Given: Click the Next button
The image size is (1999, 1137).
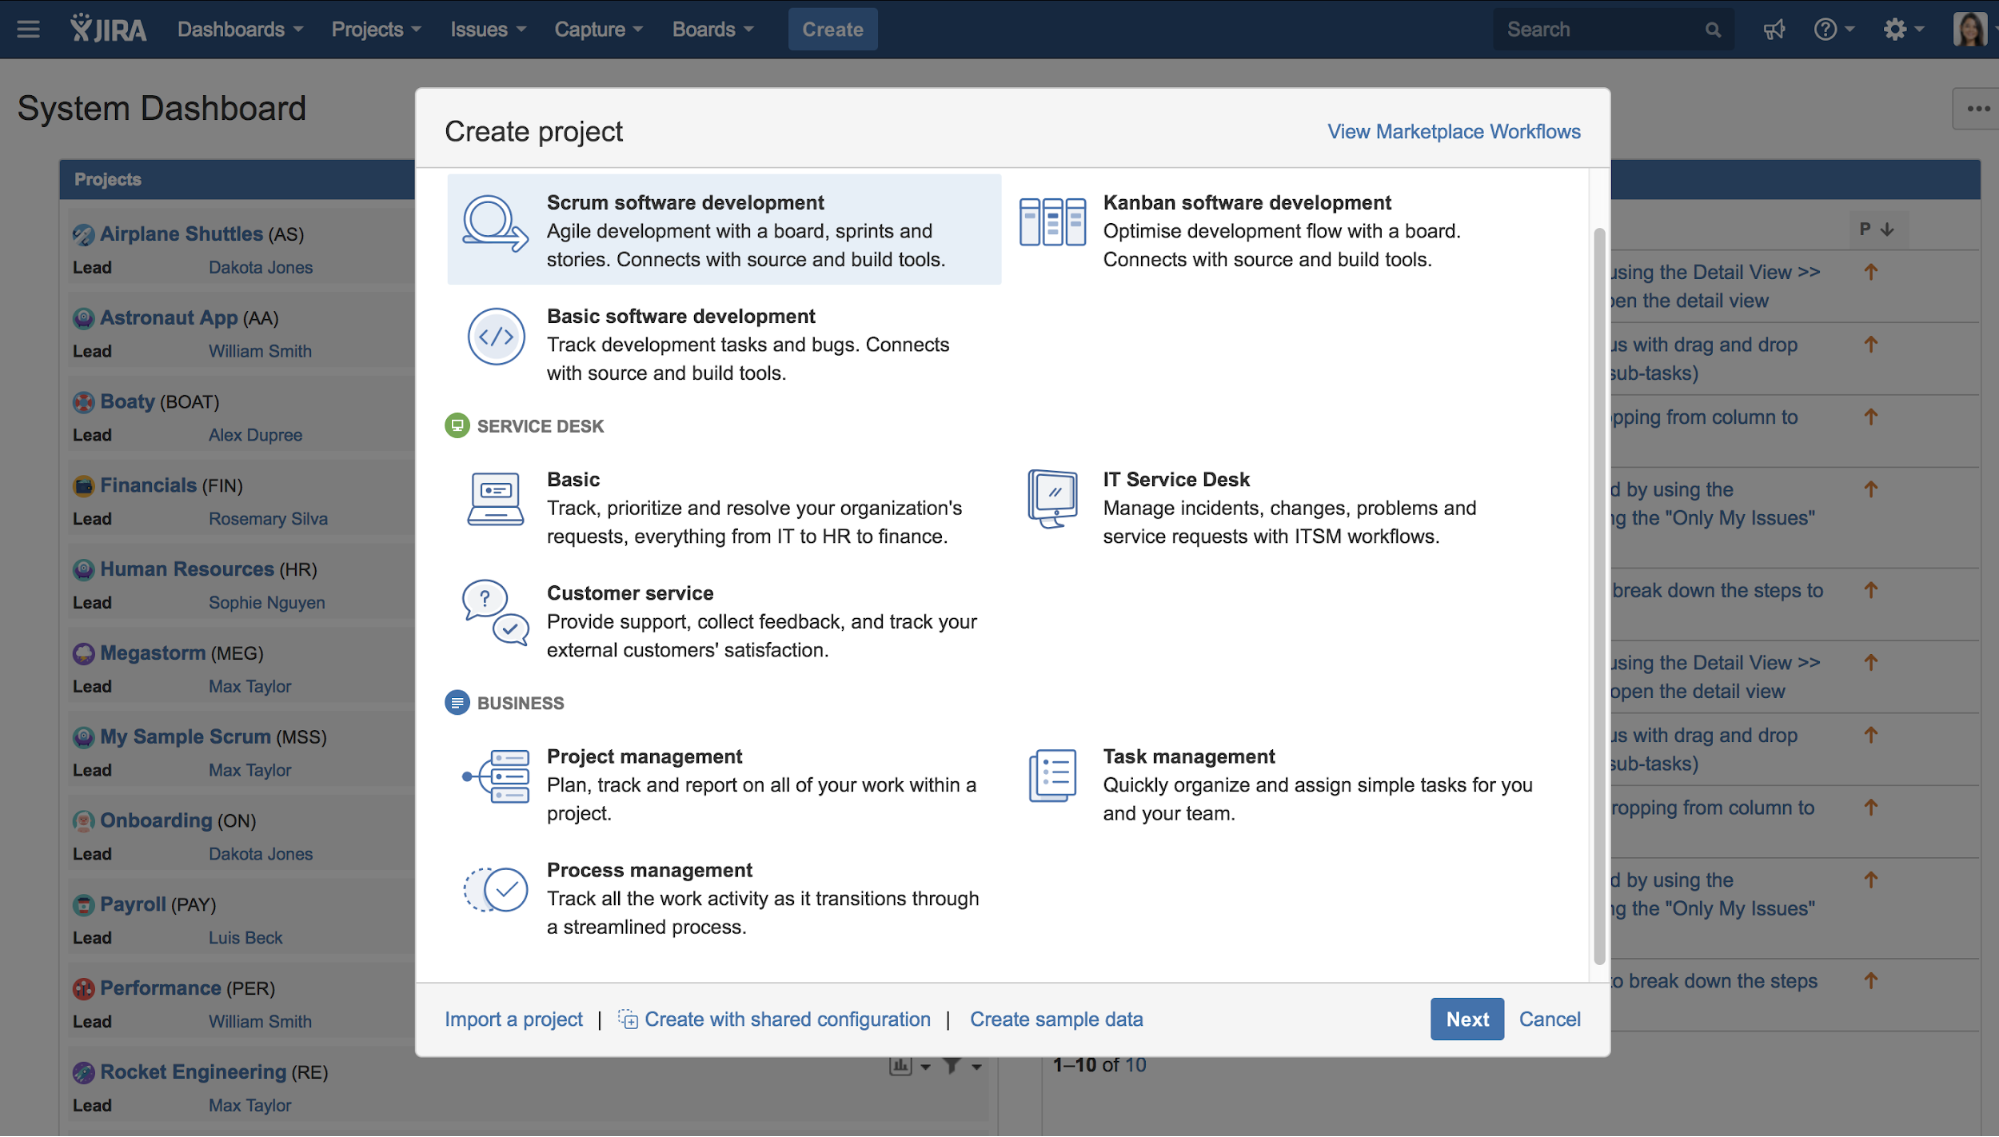Looking at the screenshot, I should (x=1466, y=1019).
